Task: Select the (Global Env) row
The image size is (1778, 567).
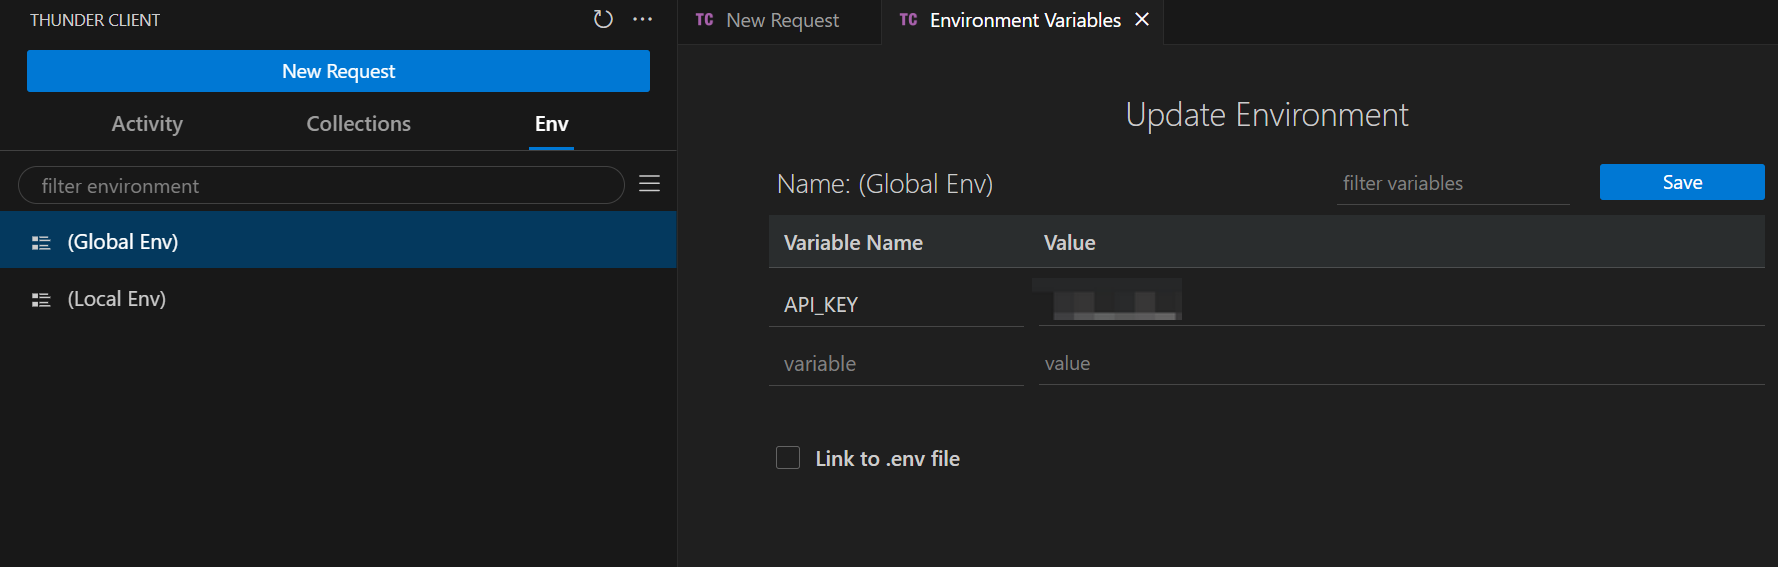Action: pos(338,241)
